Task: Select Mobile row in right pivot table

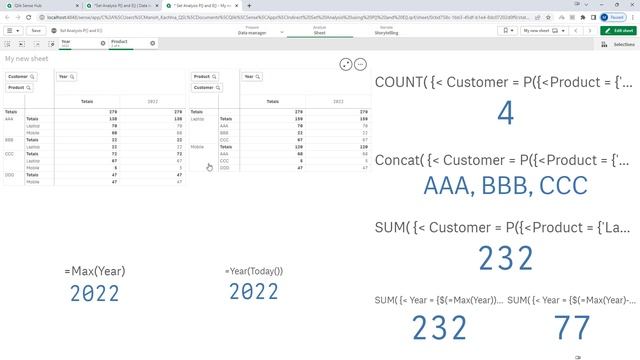Action: [x=197, y=147]
